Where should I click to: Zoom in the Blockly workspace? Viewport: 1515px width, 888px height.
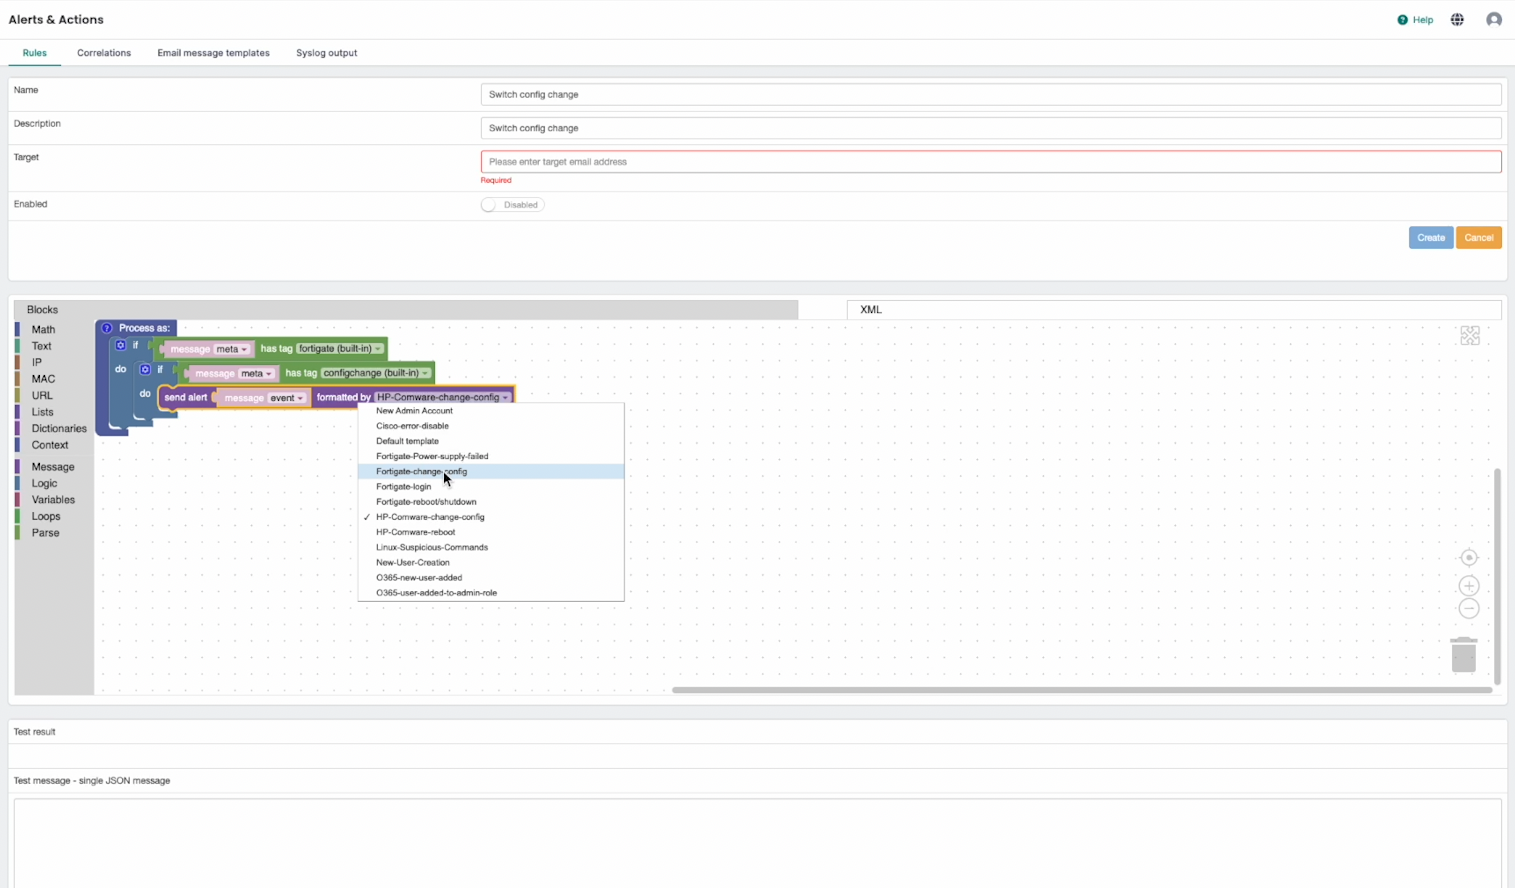[1469, 586]
